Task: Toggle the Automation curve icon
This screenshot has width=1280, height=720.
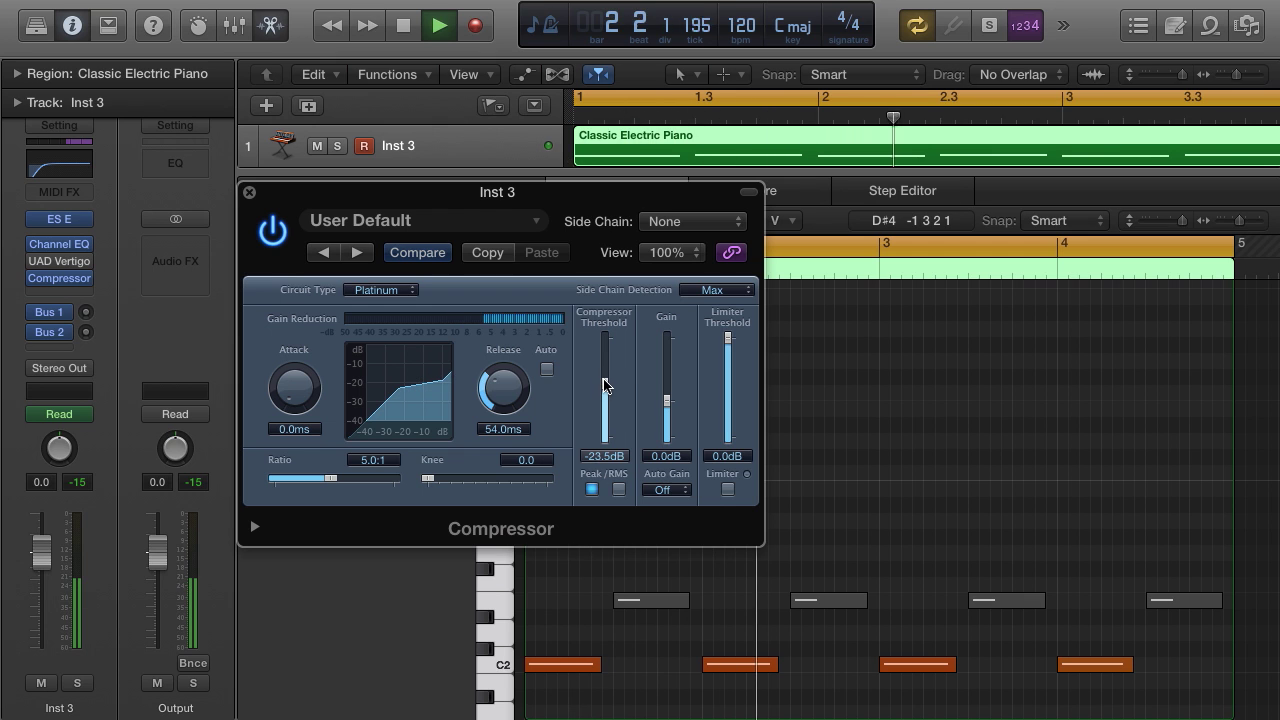Action: [524, 74]
